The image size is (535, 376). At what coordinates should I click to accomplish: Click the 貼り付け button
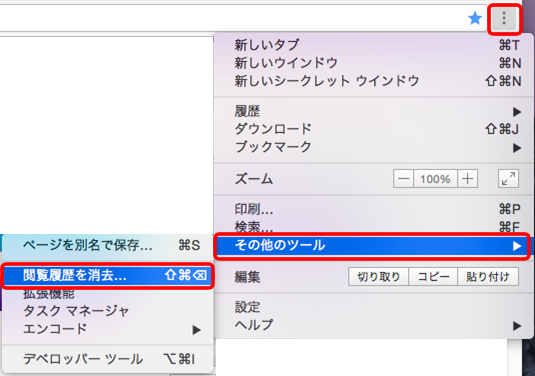[488, 276]
